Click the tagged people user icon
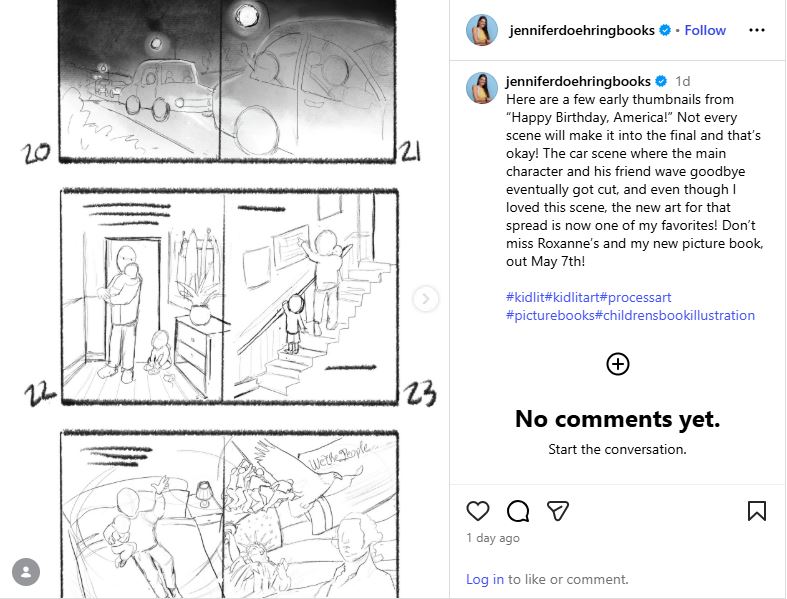The height and width of the screenshot is (599, 787). (26, 572)
